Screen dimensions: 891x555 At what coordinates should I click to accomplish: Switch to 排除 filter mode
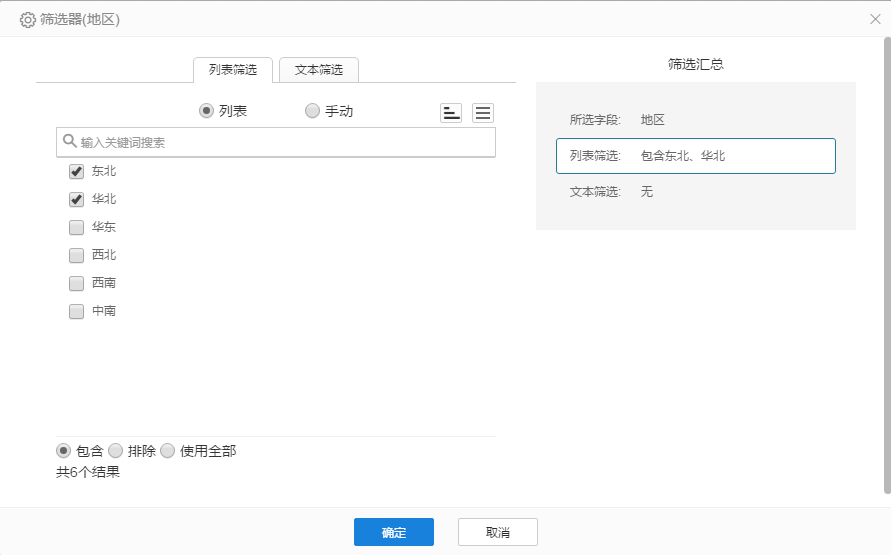[x=115, y=451]
